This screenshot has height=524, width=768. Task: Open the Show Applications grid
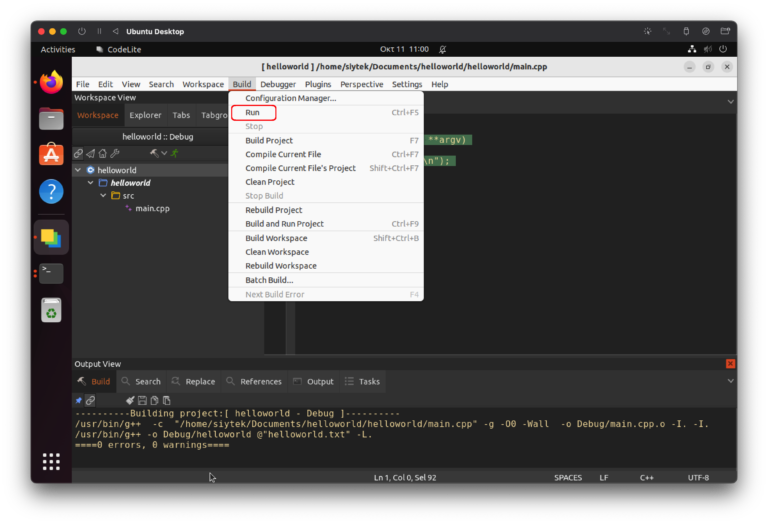coord(51,461)
